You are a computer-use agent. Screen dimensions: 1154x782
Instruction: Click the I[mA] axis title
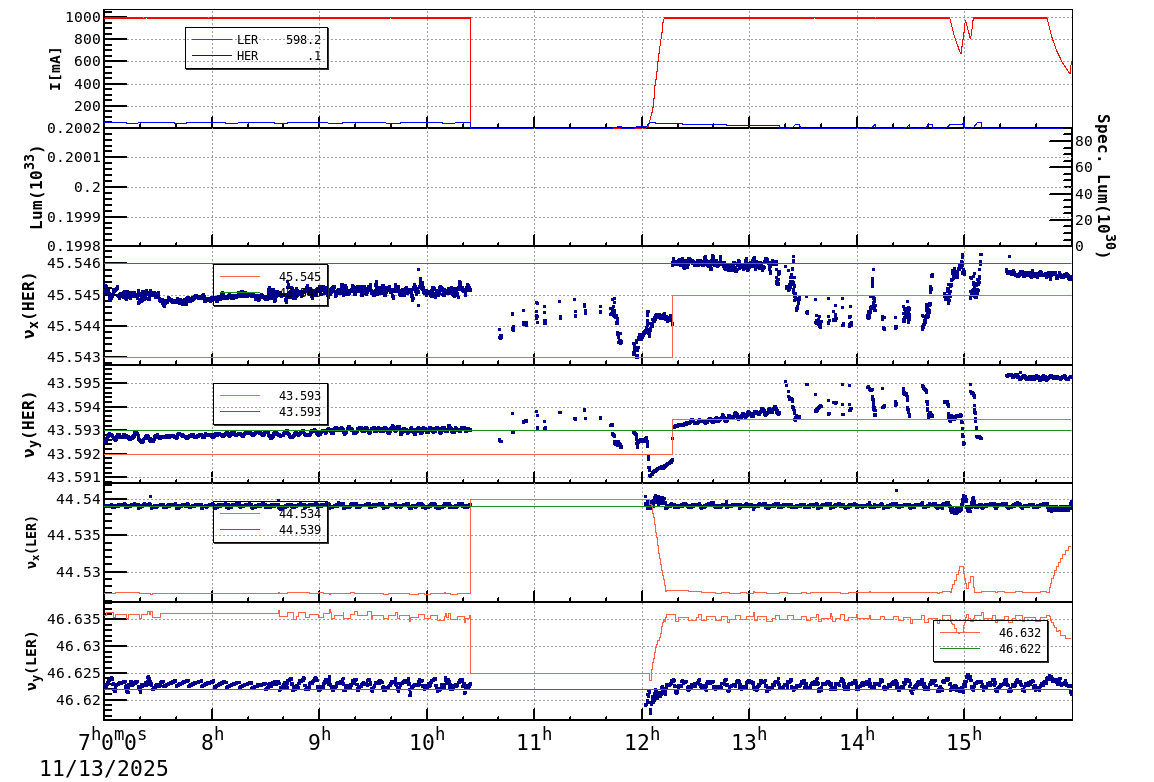pos(55,68)
